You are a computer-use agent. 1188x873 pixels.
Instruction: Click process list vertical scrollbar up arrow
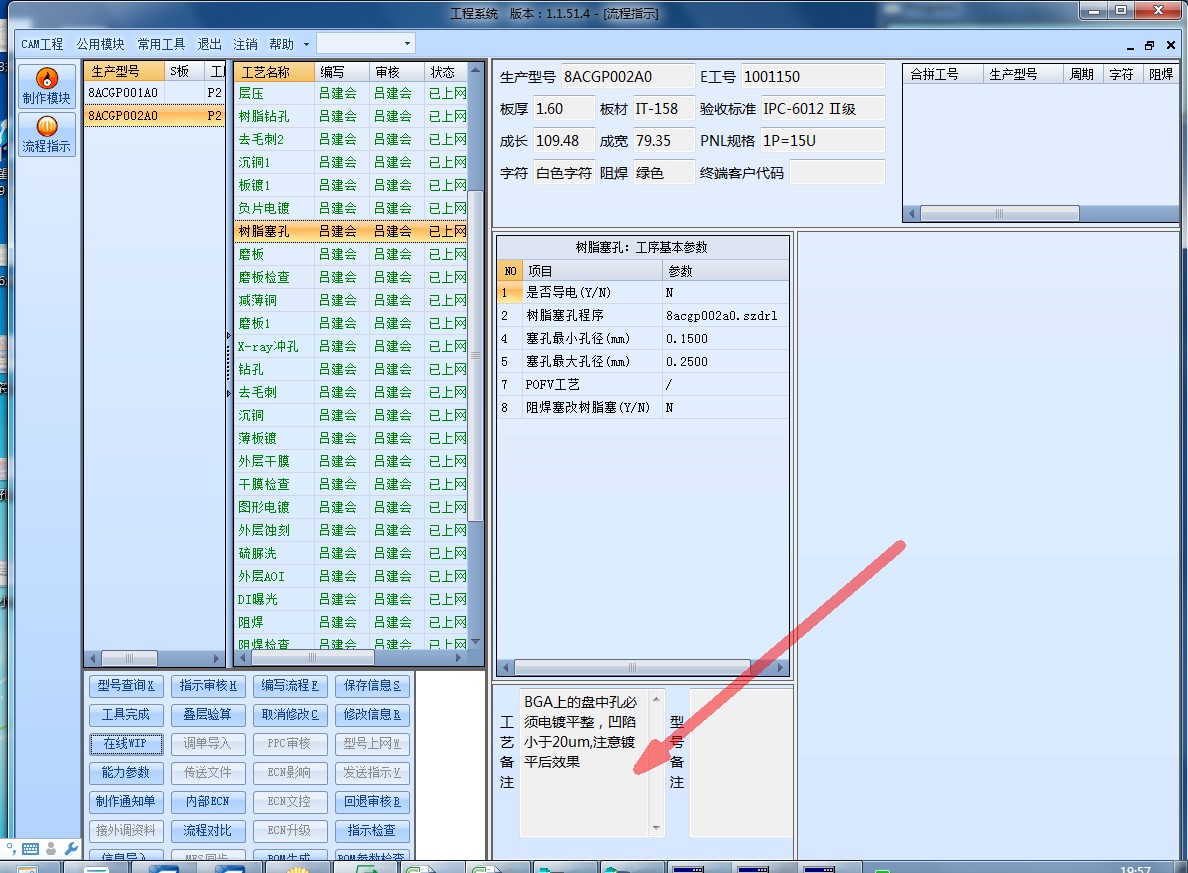point(476,70)
